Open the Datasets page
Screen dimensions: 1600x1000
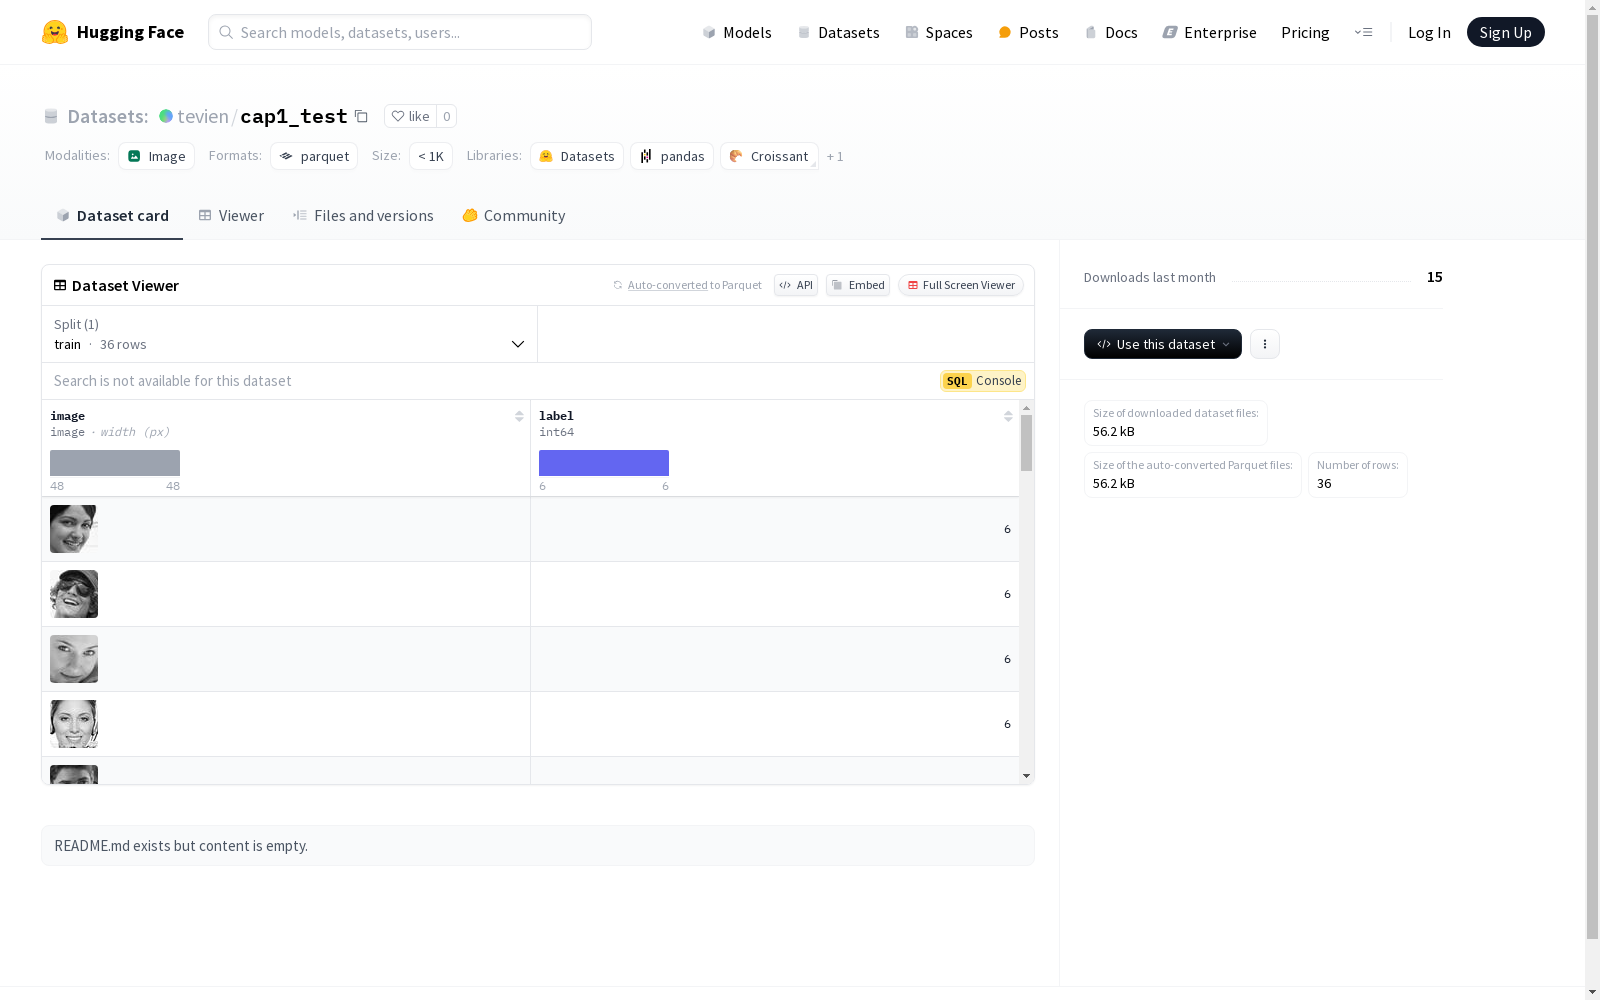click(838, 32)
